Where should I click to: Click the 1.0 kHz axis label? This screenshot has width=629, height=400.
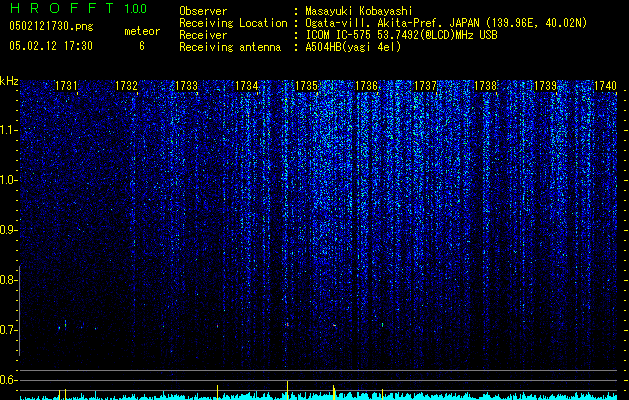coord(8,180)
